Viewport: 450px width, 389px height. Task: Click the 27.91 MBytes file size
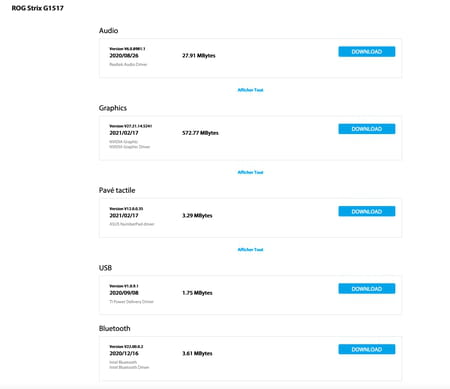(x=199, y=56)
